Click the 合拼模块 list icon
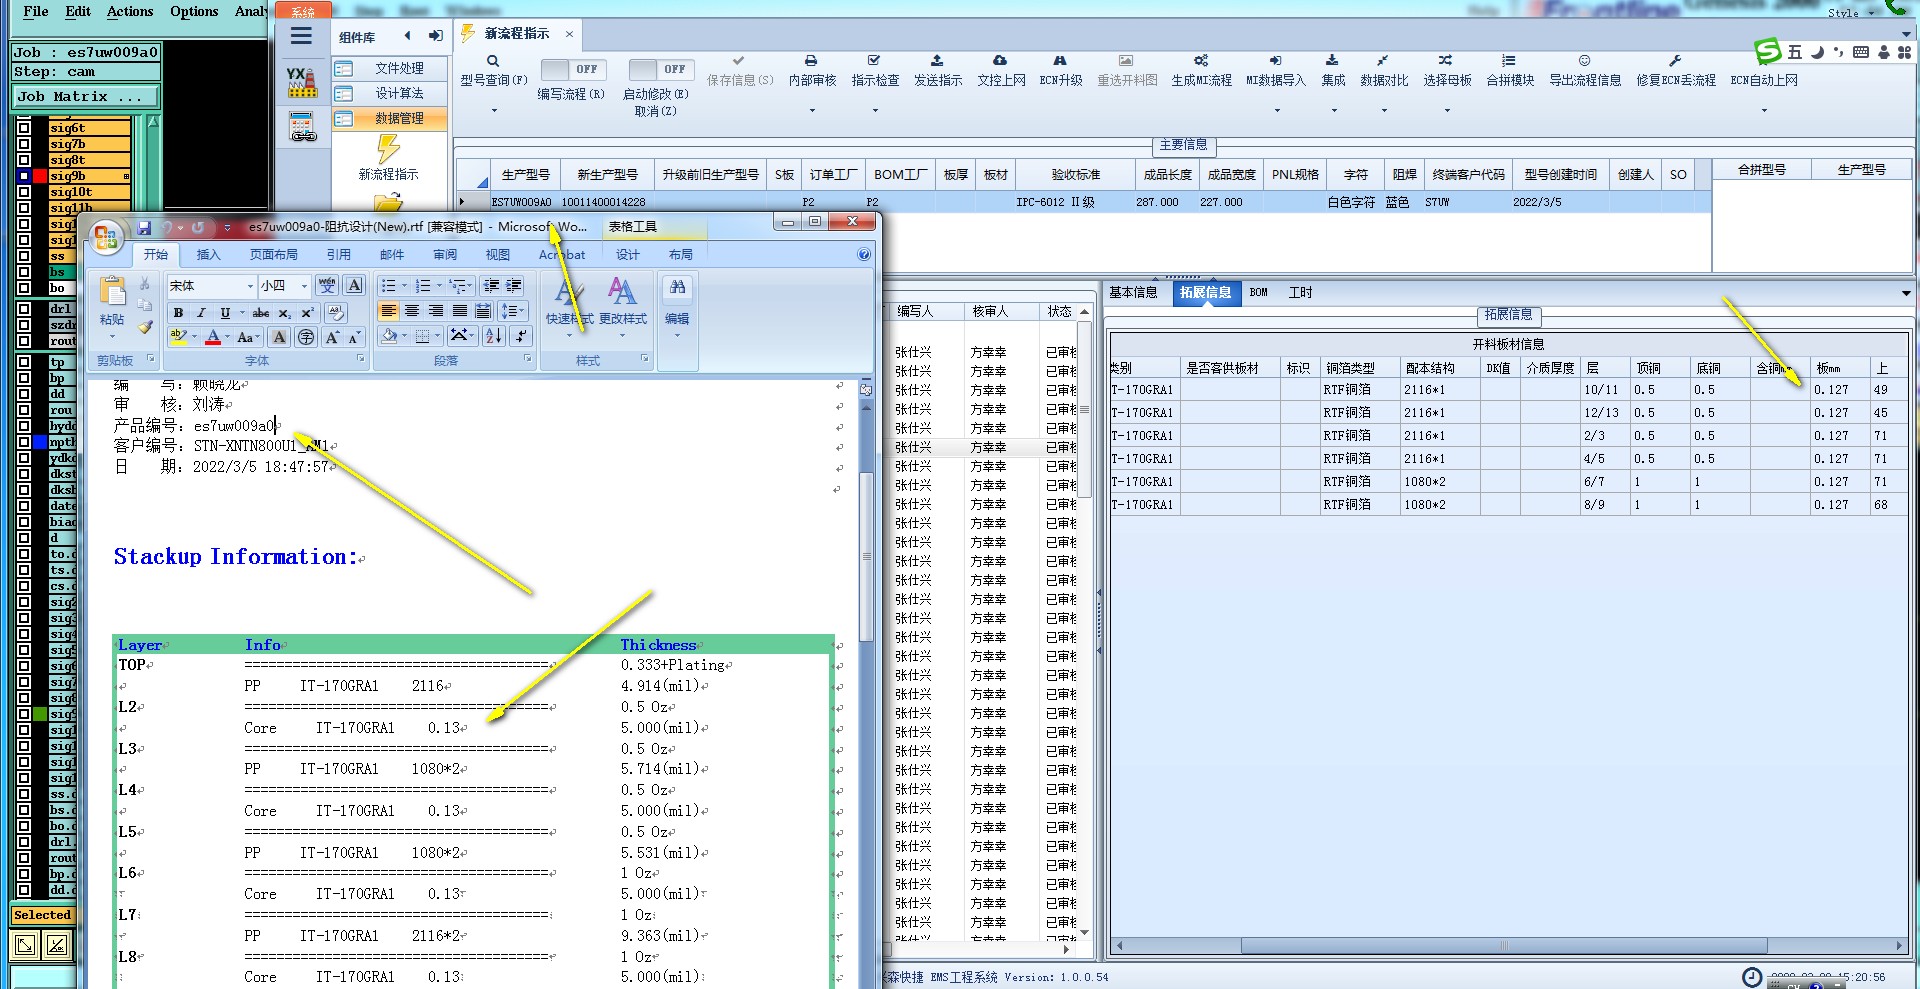The height and width of the screenshot is (989, 1920). point(1509,61)
